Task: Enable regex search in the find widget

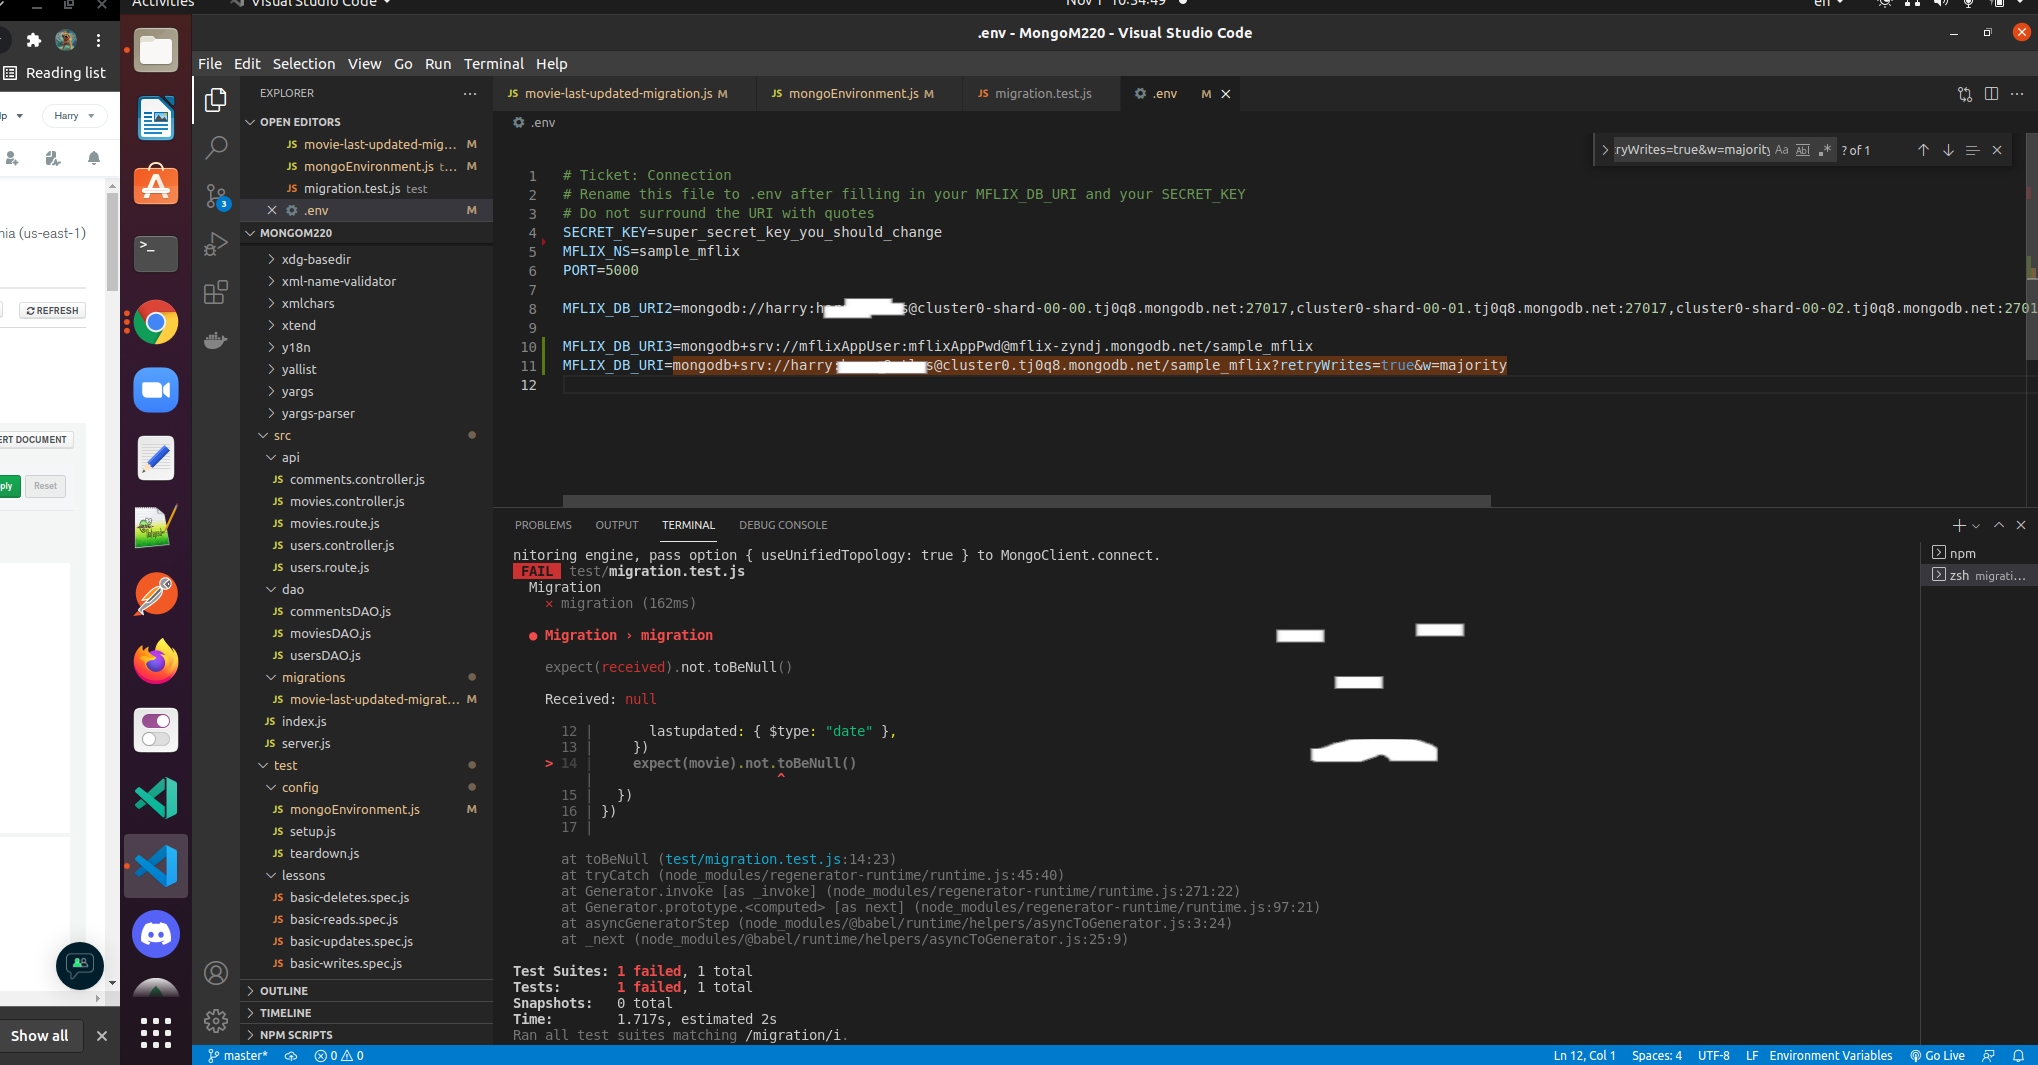Action: pyautogui.click(x=1826, y=150)
